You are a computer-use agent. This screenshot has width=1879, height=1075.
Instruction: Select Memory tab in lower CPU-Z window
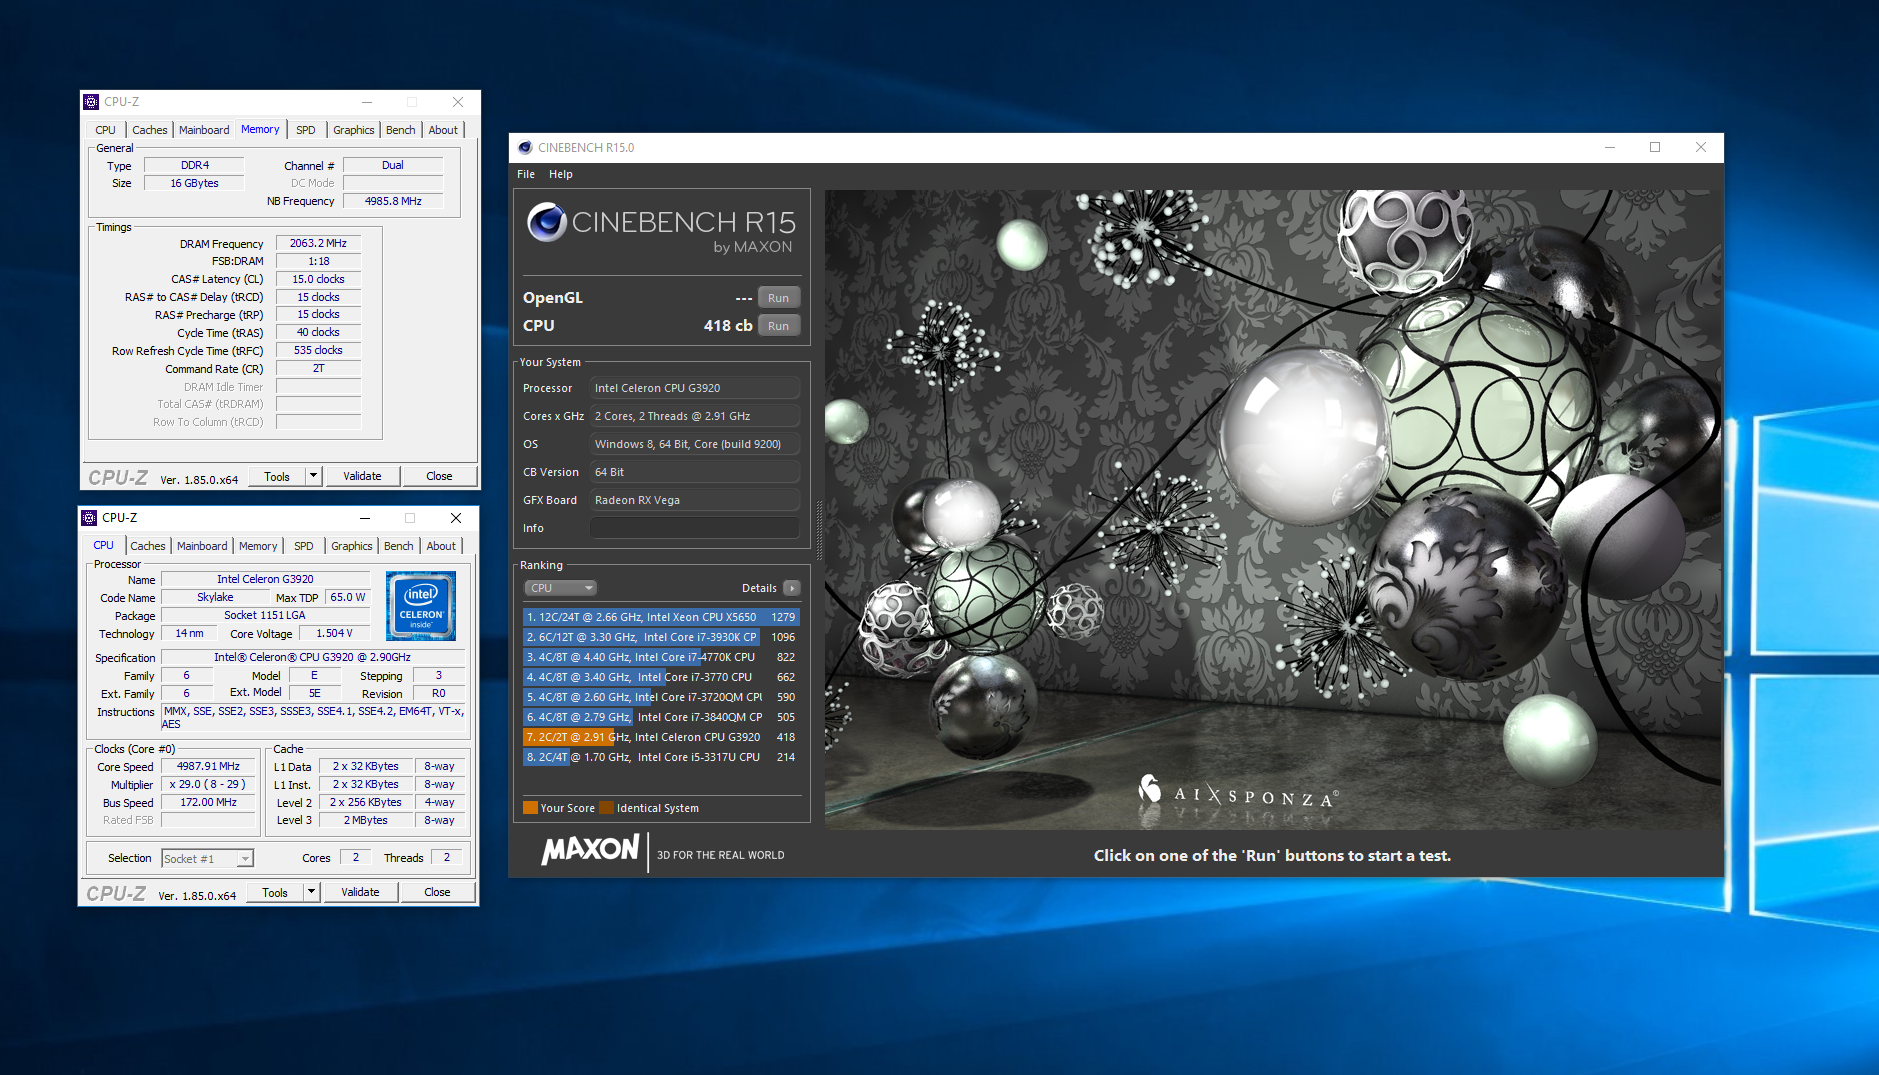[258, 546]
